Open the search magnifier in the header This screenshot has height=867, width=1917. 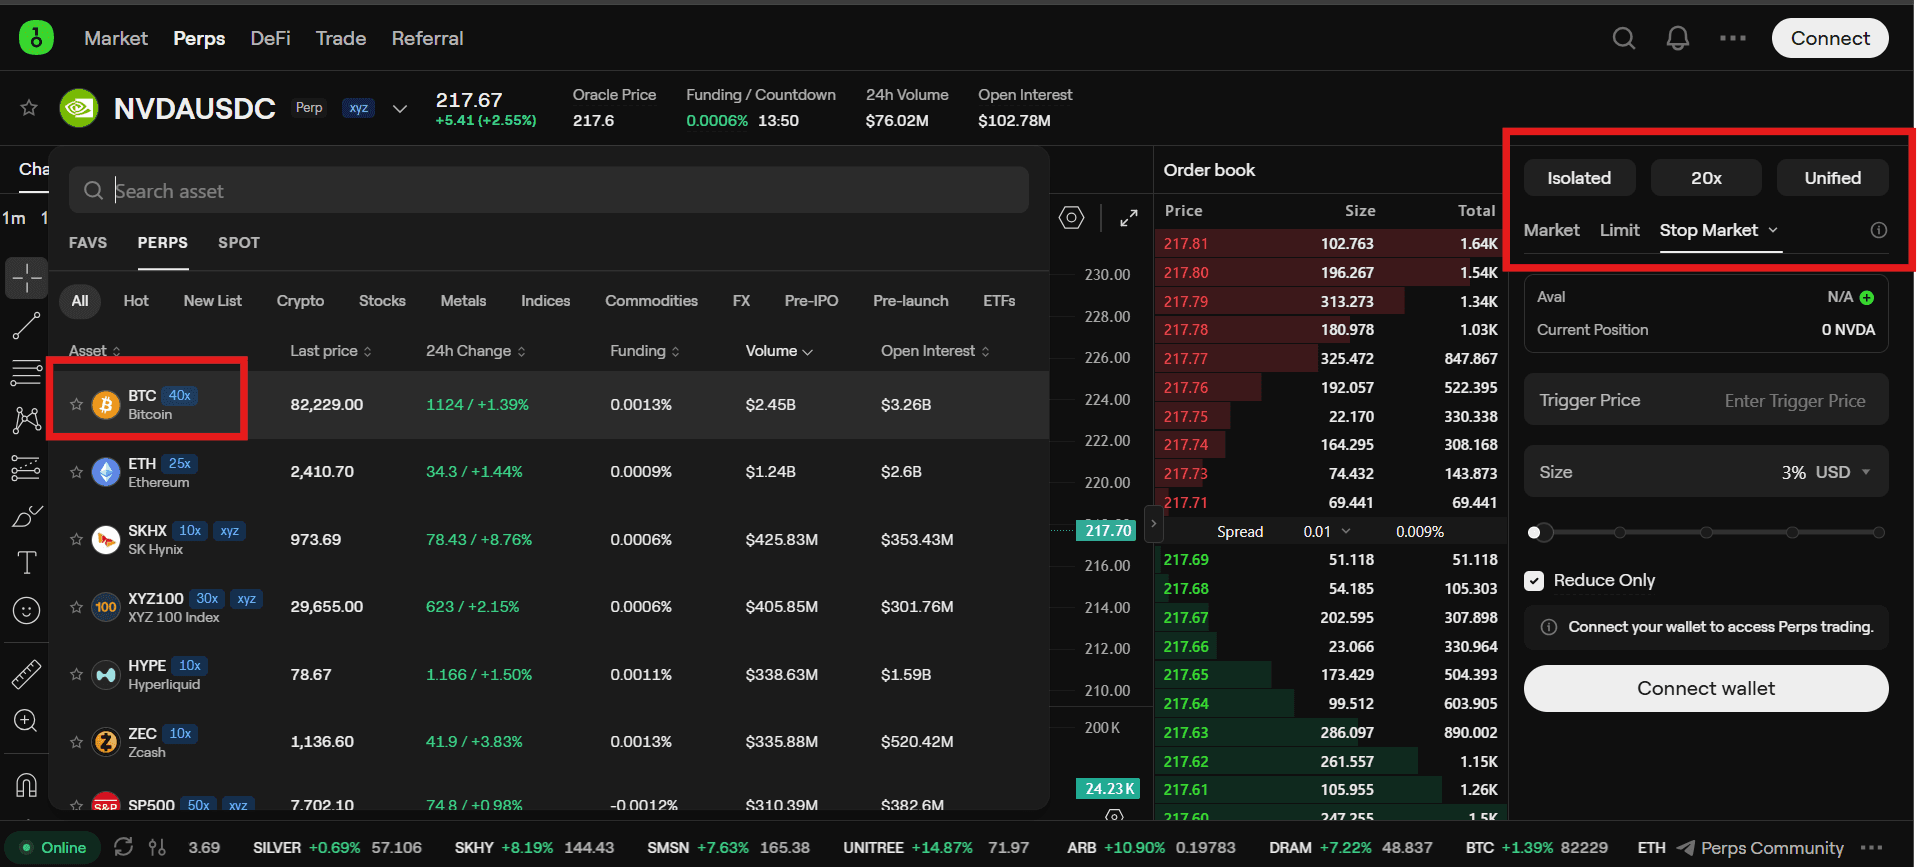pyautogui.click(x=1624, y=38)
